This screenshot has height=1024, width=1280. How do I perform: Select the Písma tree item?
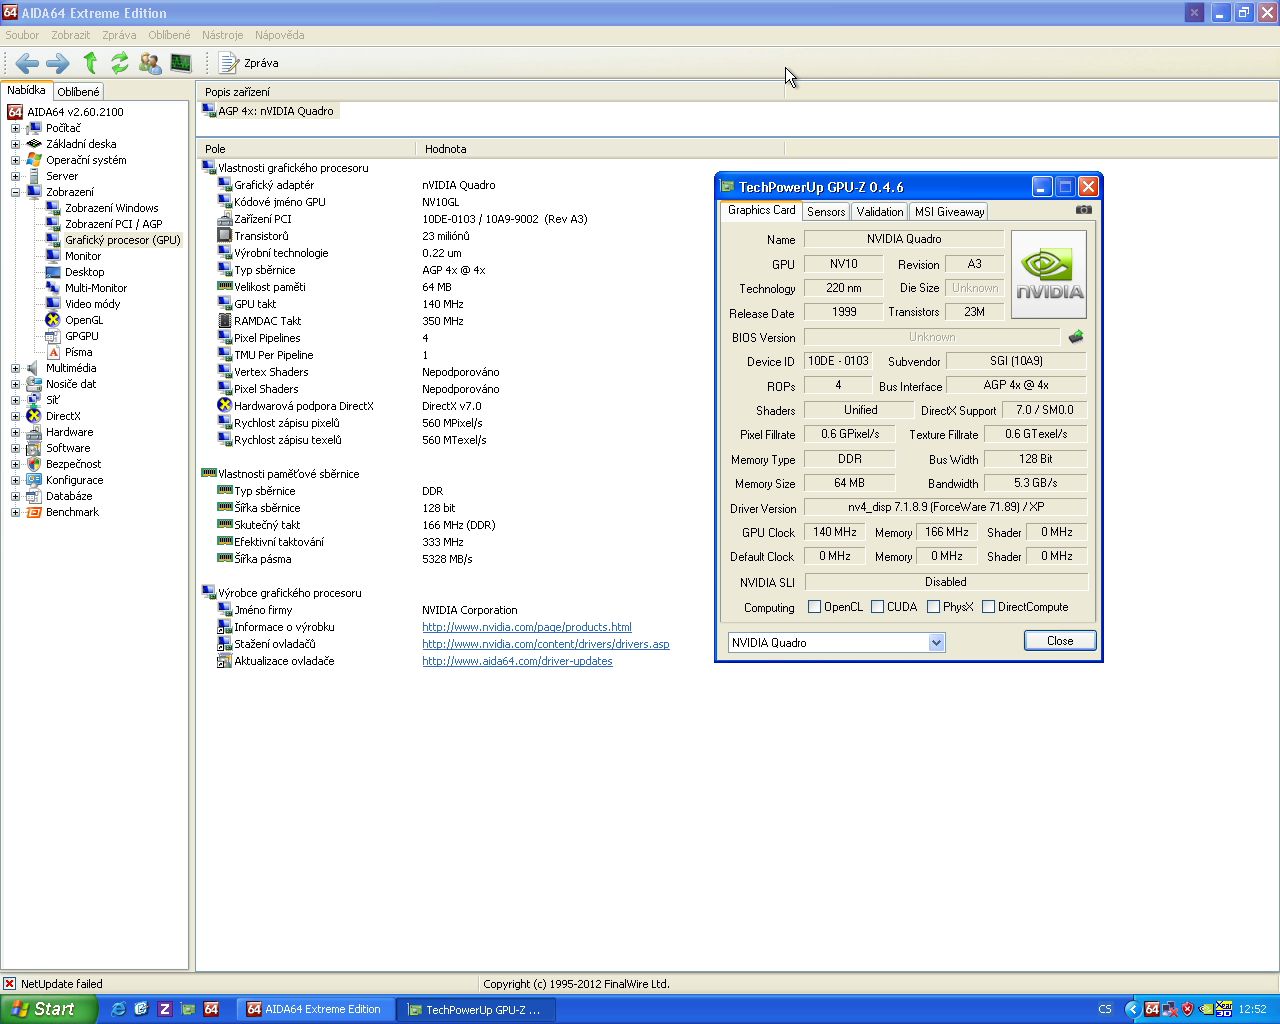(78, 352)
